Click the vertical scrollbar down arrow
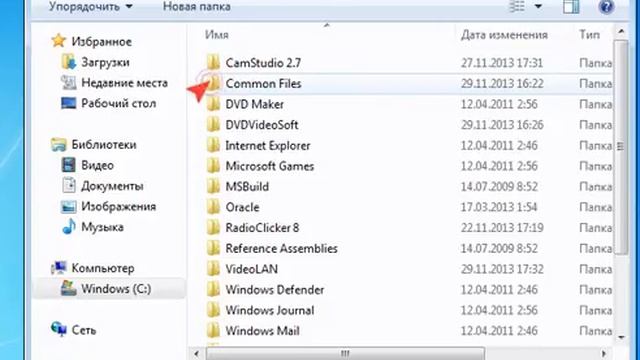Image resolution: width=640 pixels, height=360 pixels. tap(621, 337)
